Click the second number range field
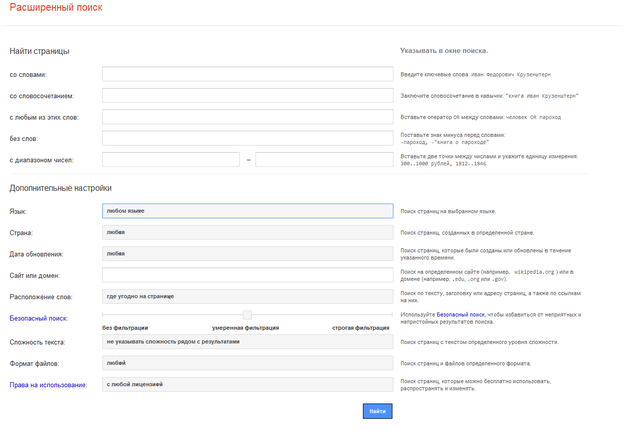 [324, 159]
